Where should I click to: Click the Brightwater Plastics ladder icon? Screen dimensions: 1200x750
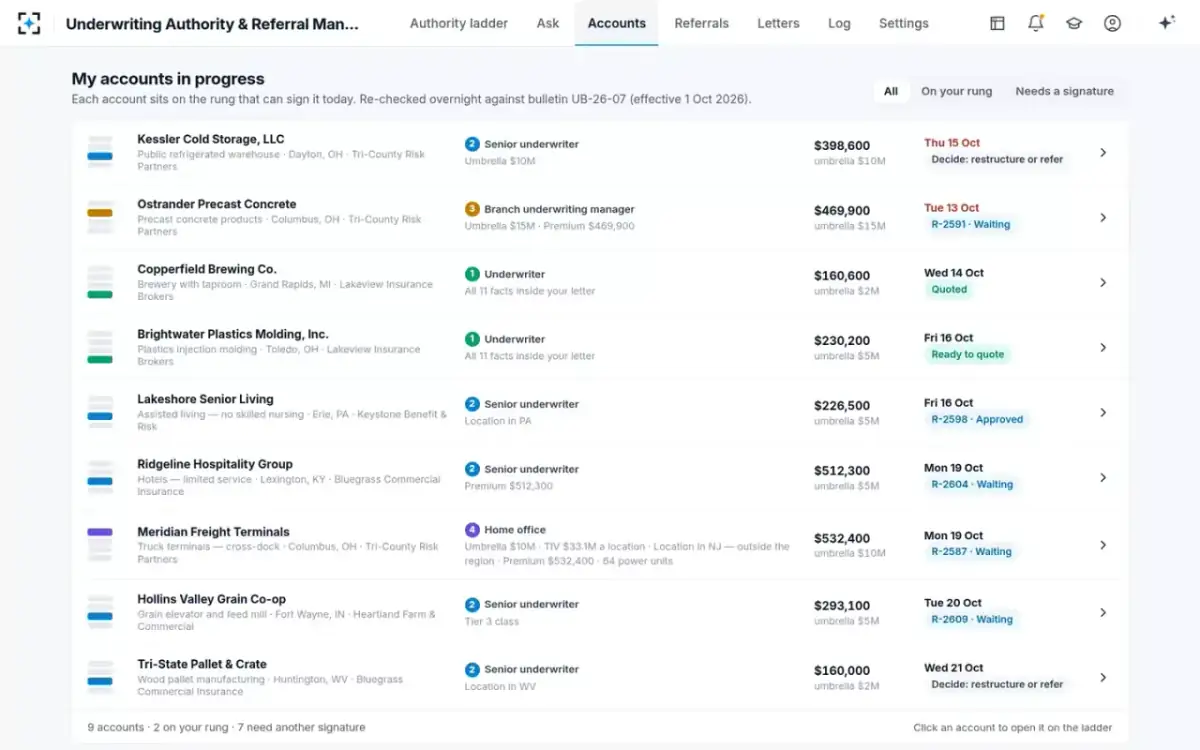tap(100, 348)
